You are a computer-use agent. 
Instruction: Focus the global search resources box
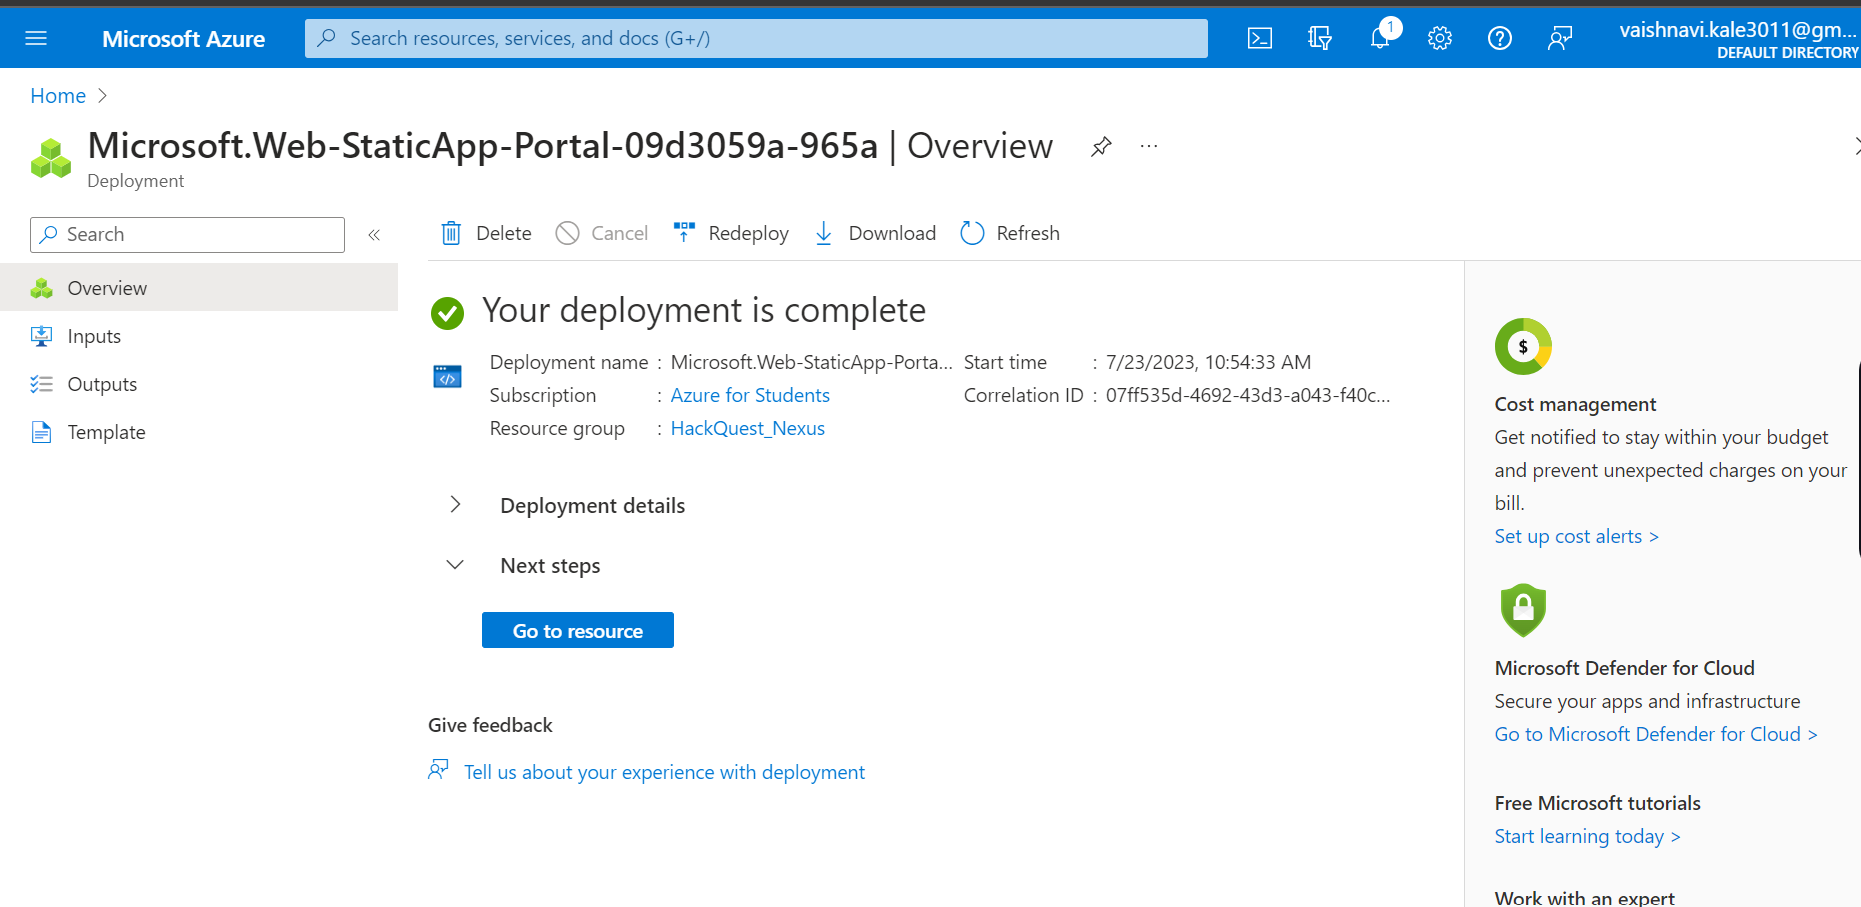tap(756, 38)
